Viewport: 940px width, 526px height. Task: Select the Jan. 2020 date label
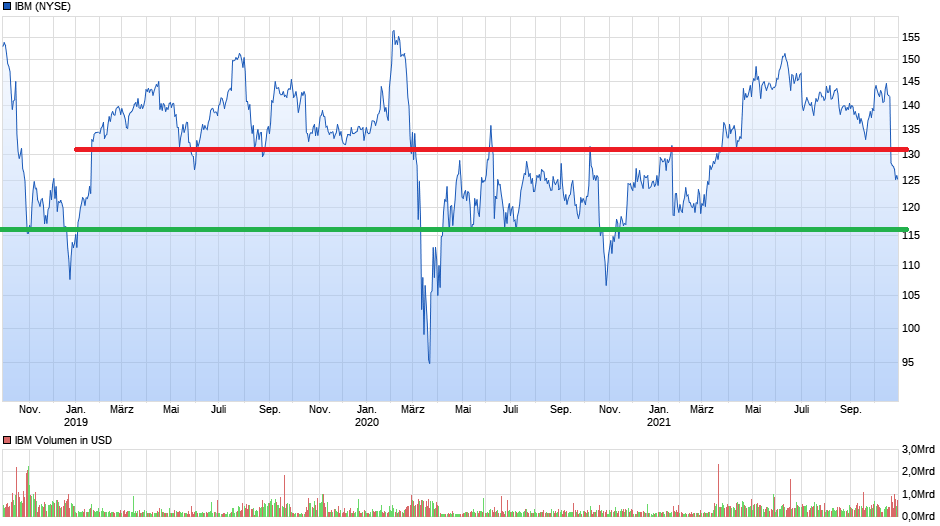367,415
